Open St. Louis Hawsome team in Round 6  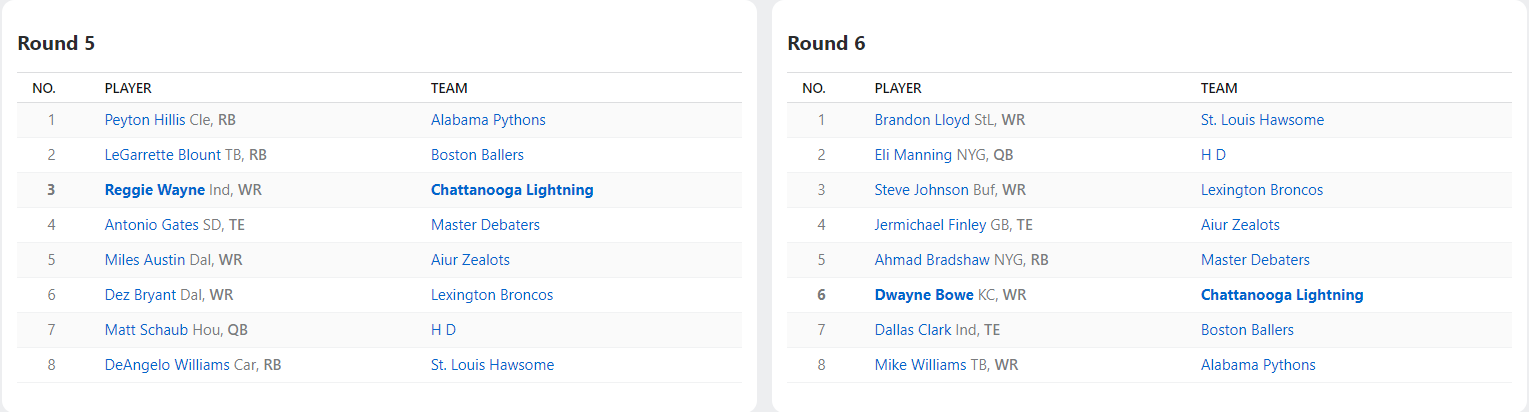1262,120
